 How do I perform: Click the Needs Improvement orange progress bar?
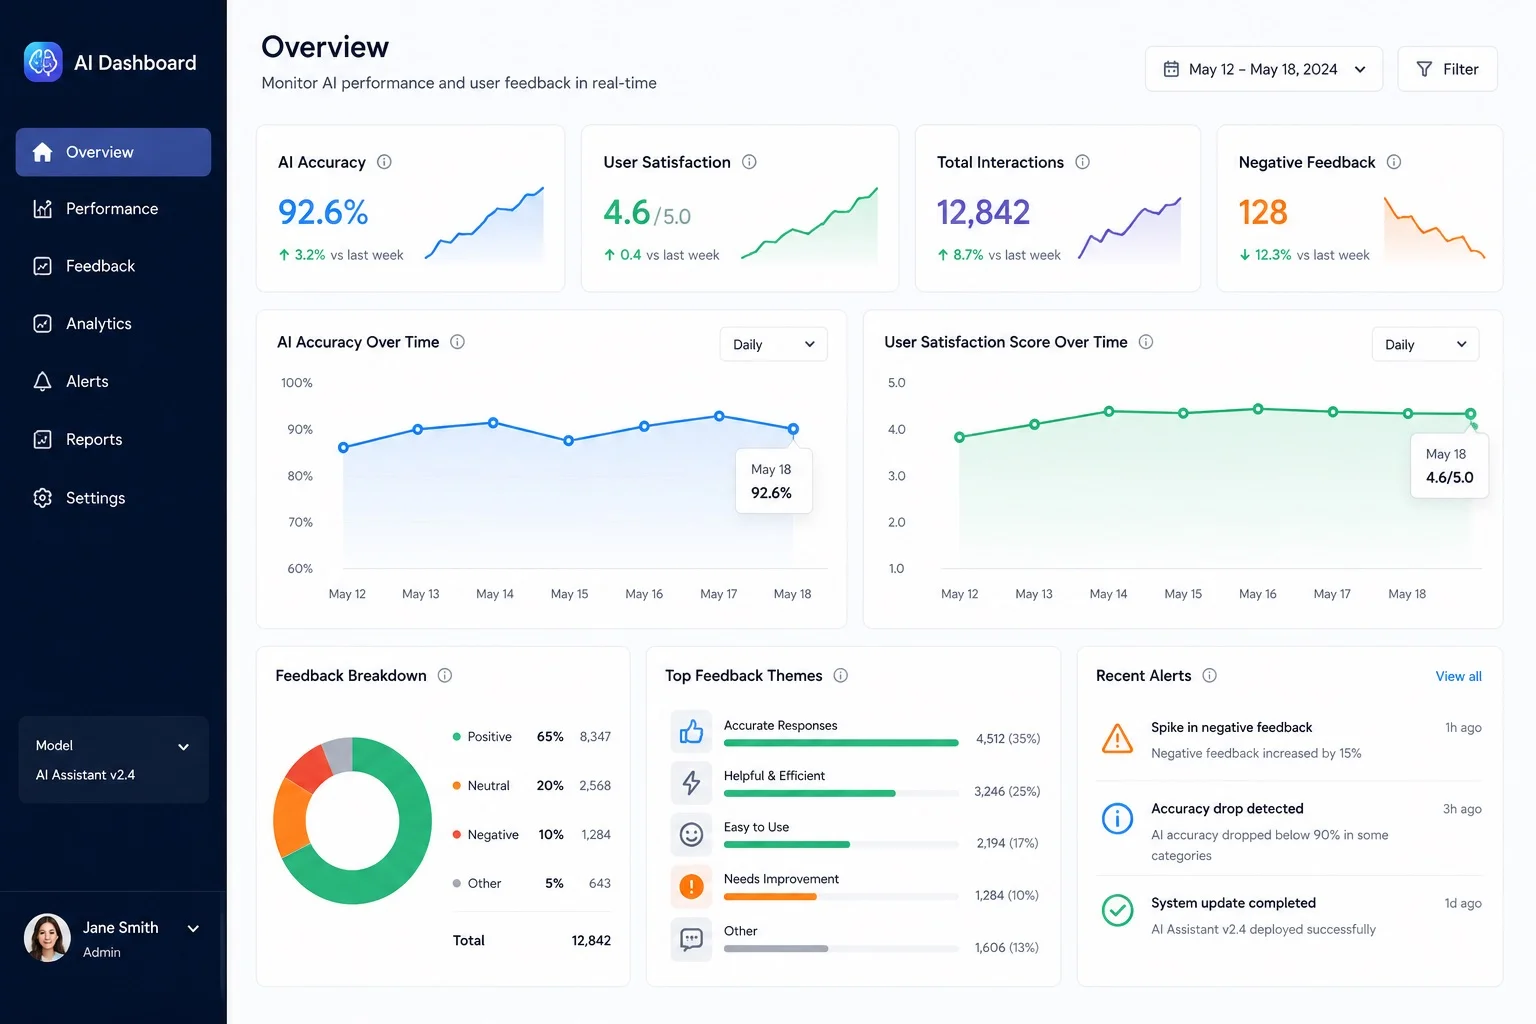point(770,897)
